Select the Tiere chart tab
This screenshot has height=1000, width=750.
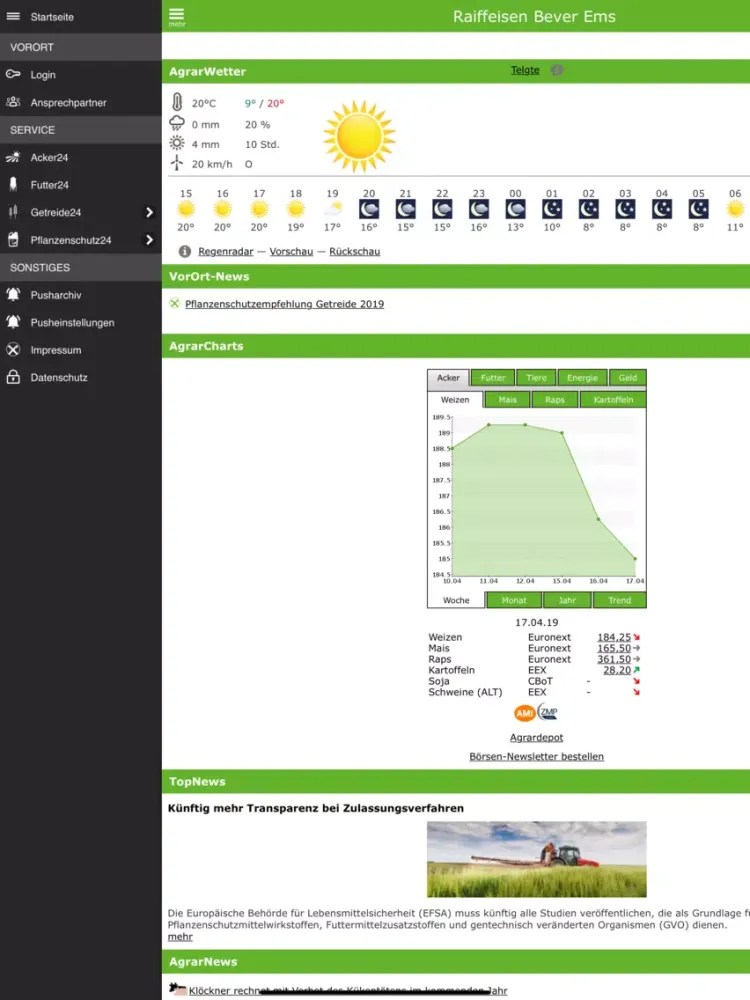coord(536,378)
